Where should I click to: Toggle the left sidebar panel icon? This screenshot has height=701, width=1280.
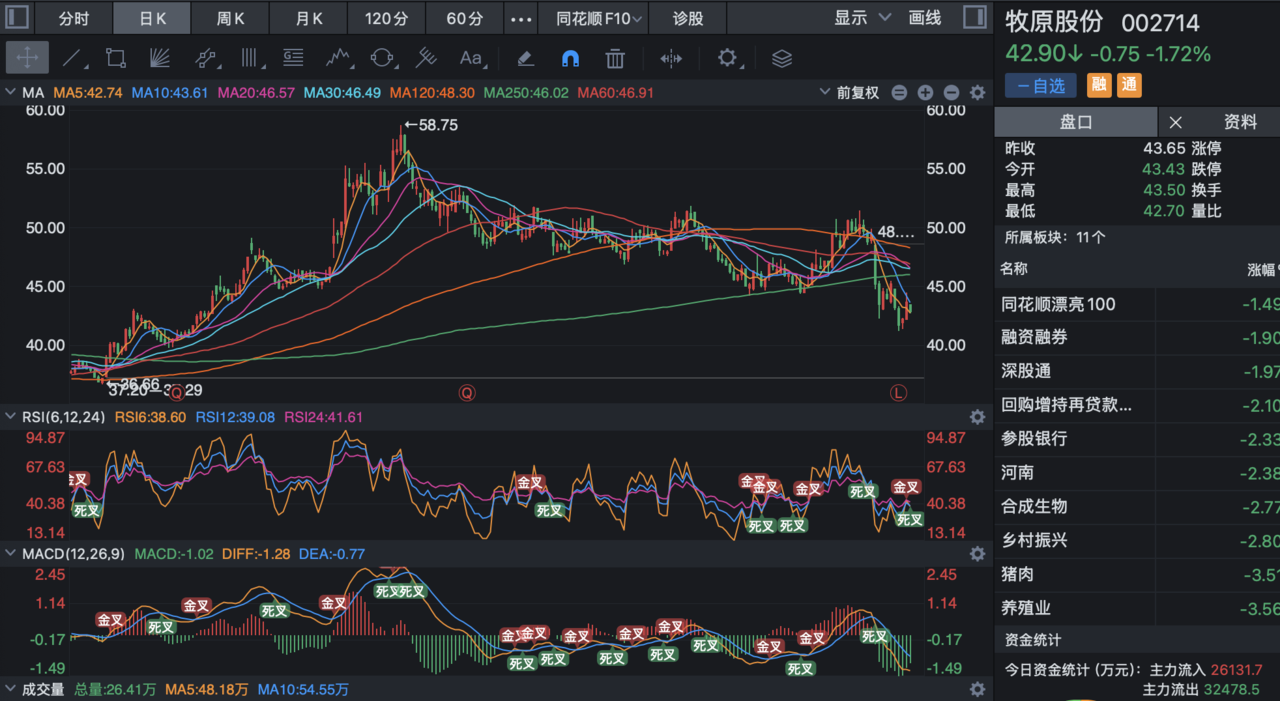[18, 17]
